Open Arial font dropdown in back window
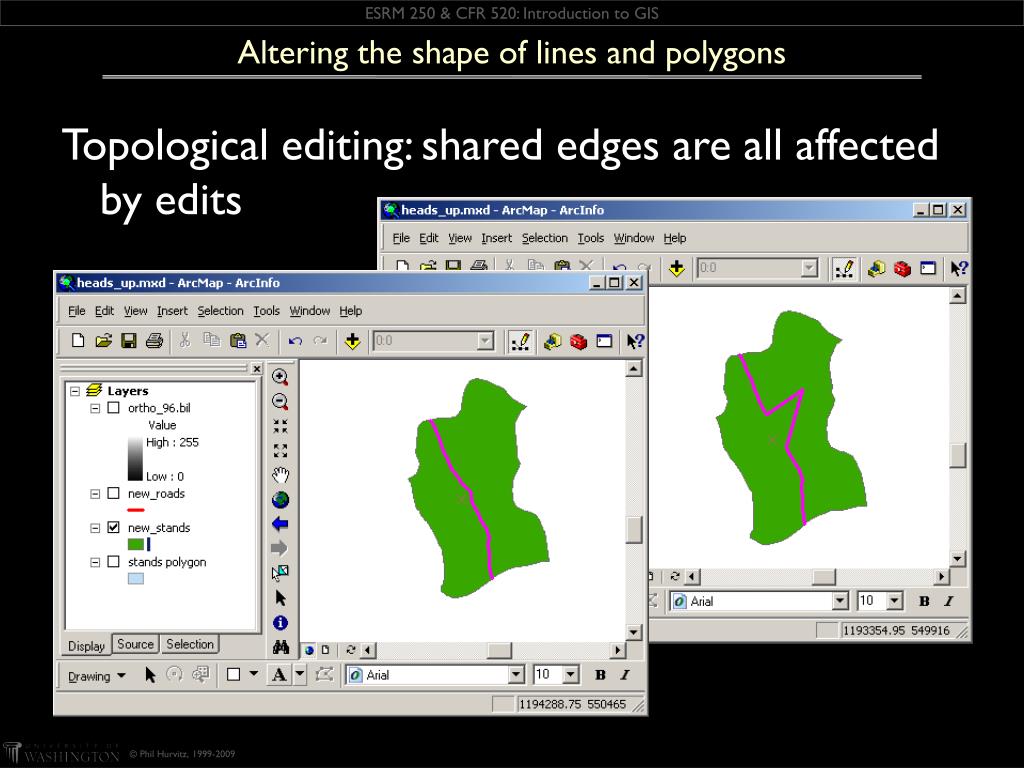This screenshot has width=1024, height=768. (x=840, y=601)
